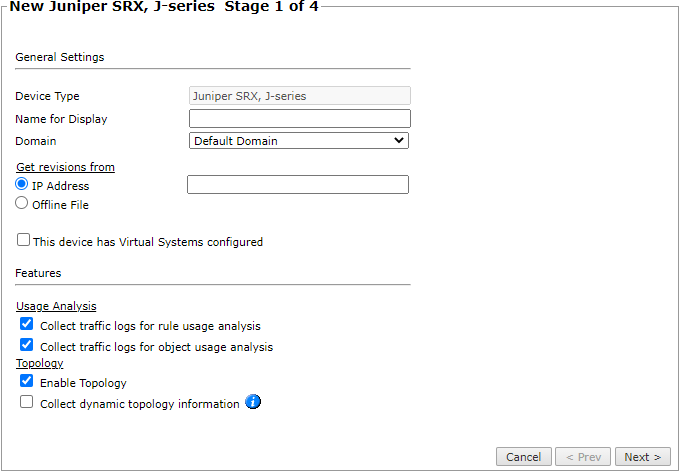Uncheck traffic logs for object usage analysis

point(26,345)
